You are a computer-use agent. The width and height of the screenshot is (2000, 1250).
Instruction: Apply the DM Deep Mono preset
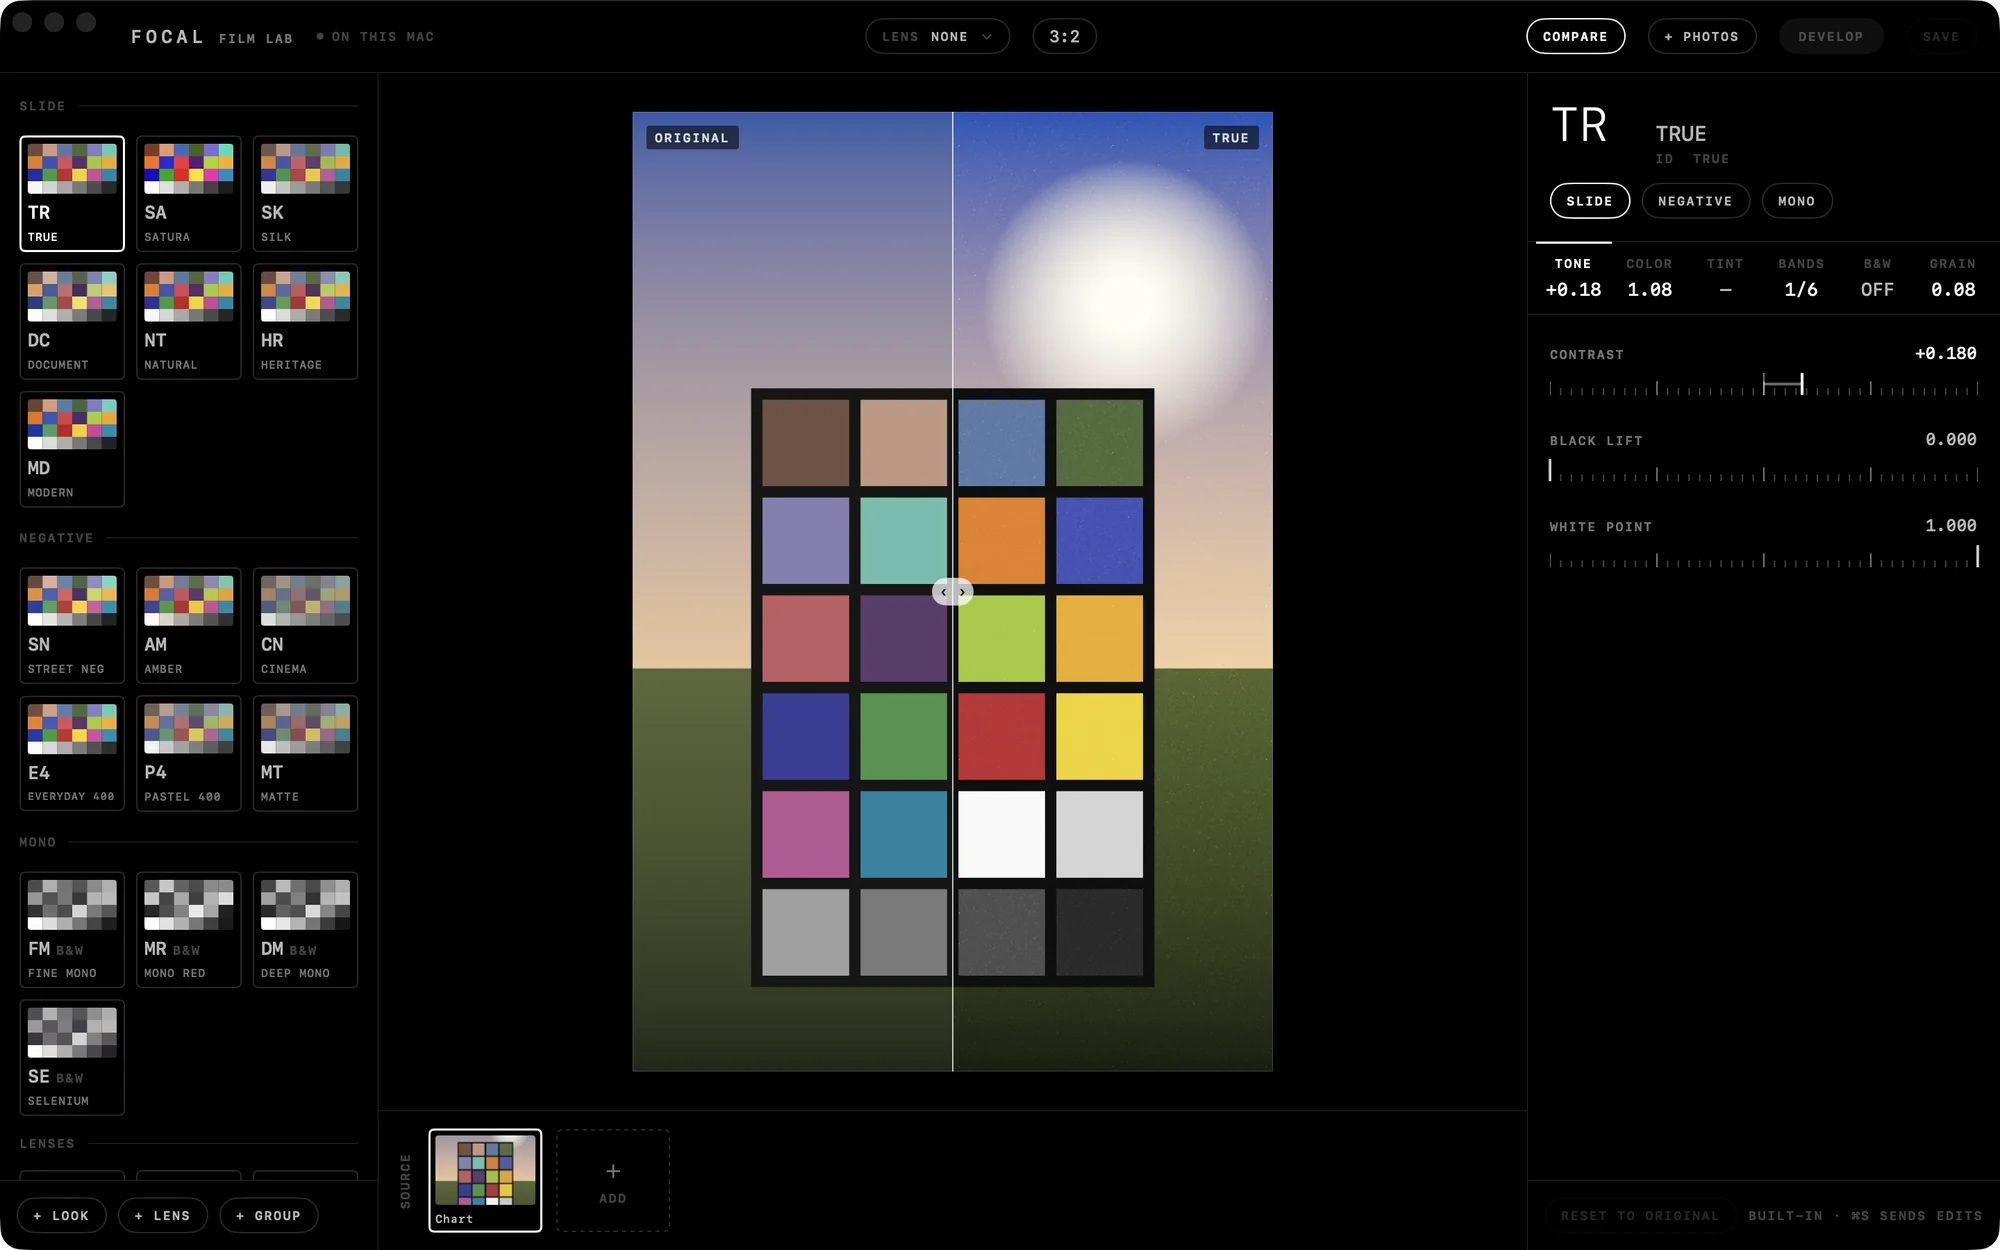tap(305, 929)
